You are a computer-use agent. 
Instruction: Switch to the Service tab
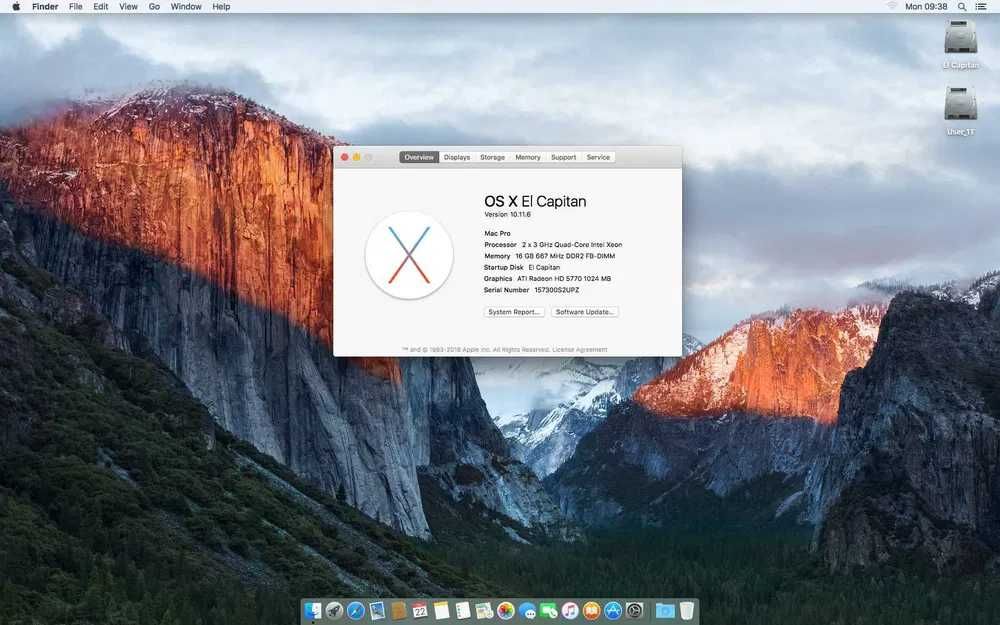pos(598,157)
